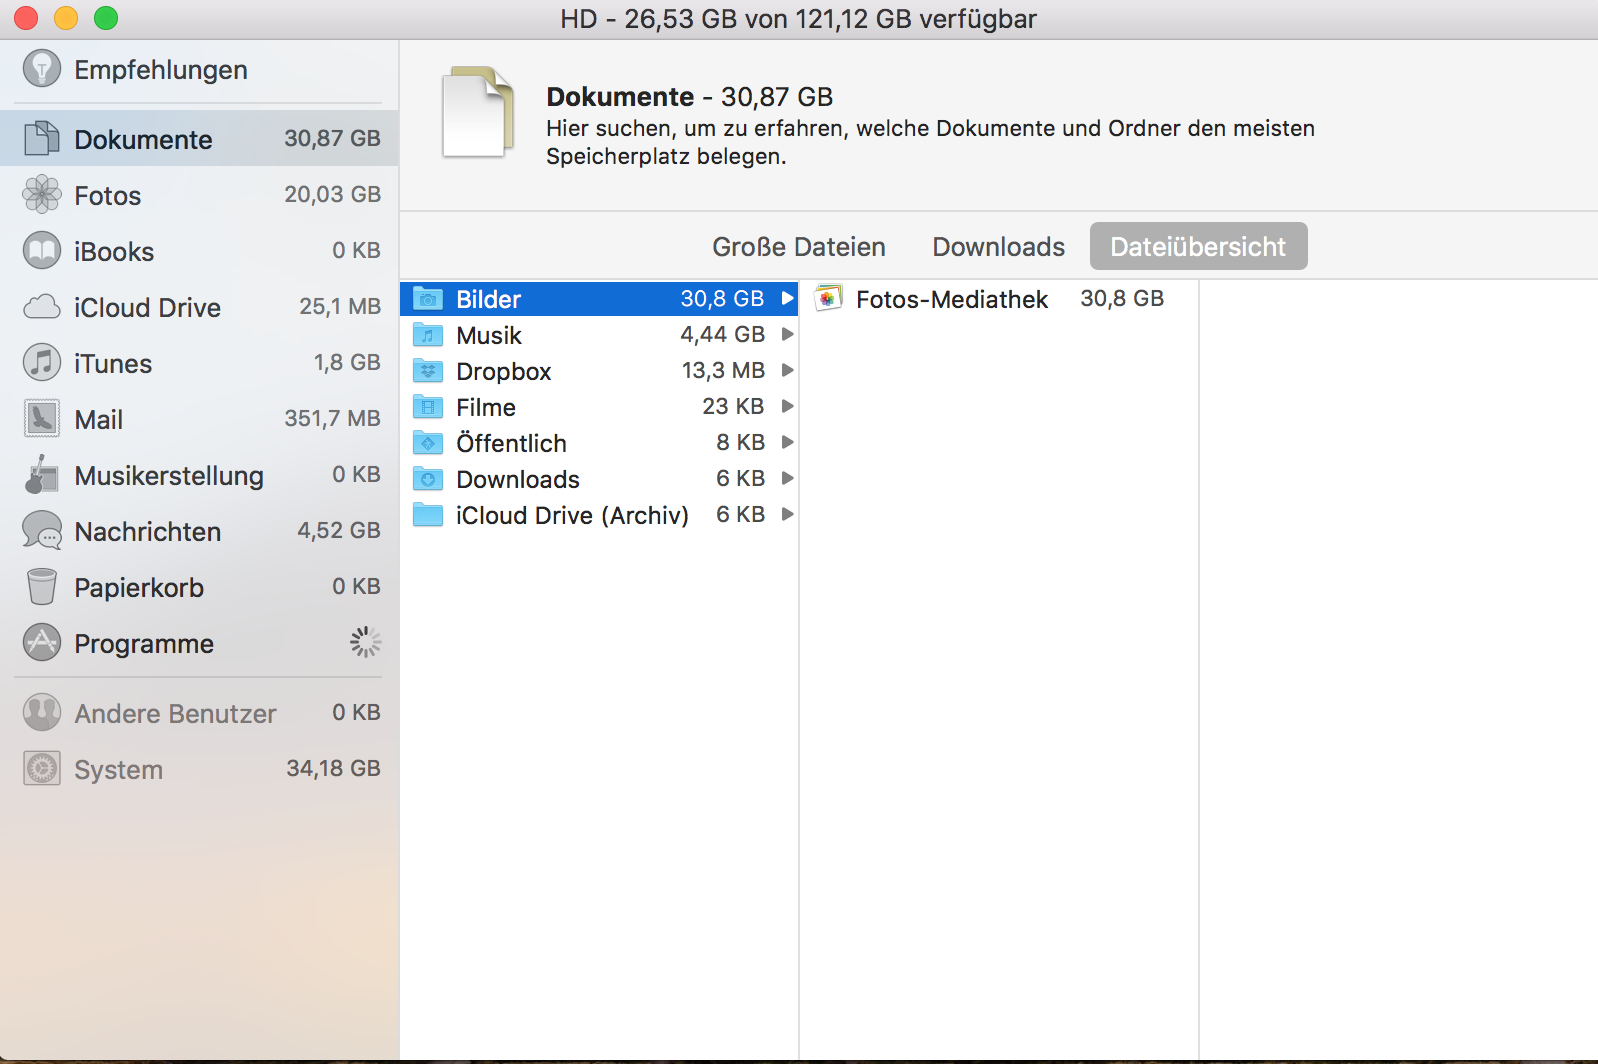Click the Programme App Store icon

[x=42, y=642]
